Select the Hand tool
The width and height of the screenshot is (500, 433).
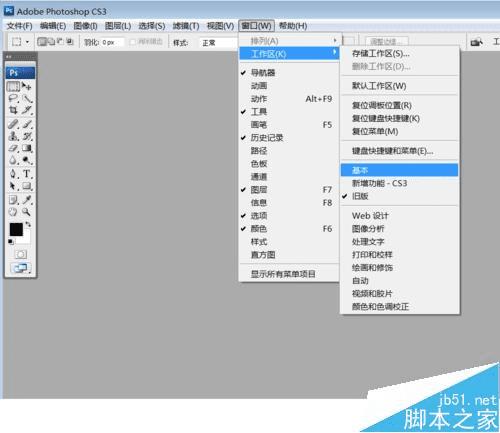point(13,212)
